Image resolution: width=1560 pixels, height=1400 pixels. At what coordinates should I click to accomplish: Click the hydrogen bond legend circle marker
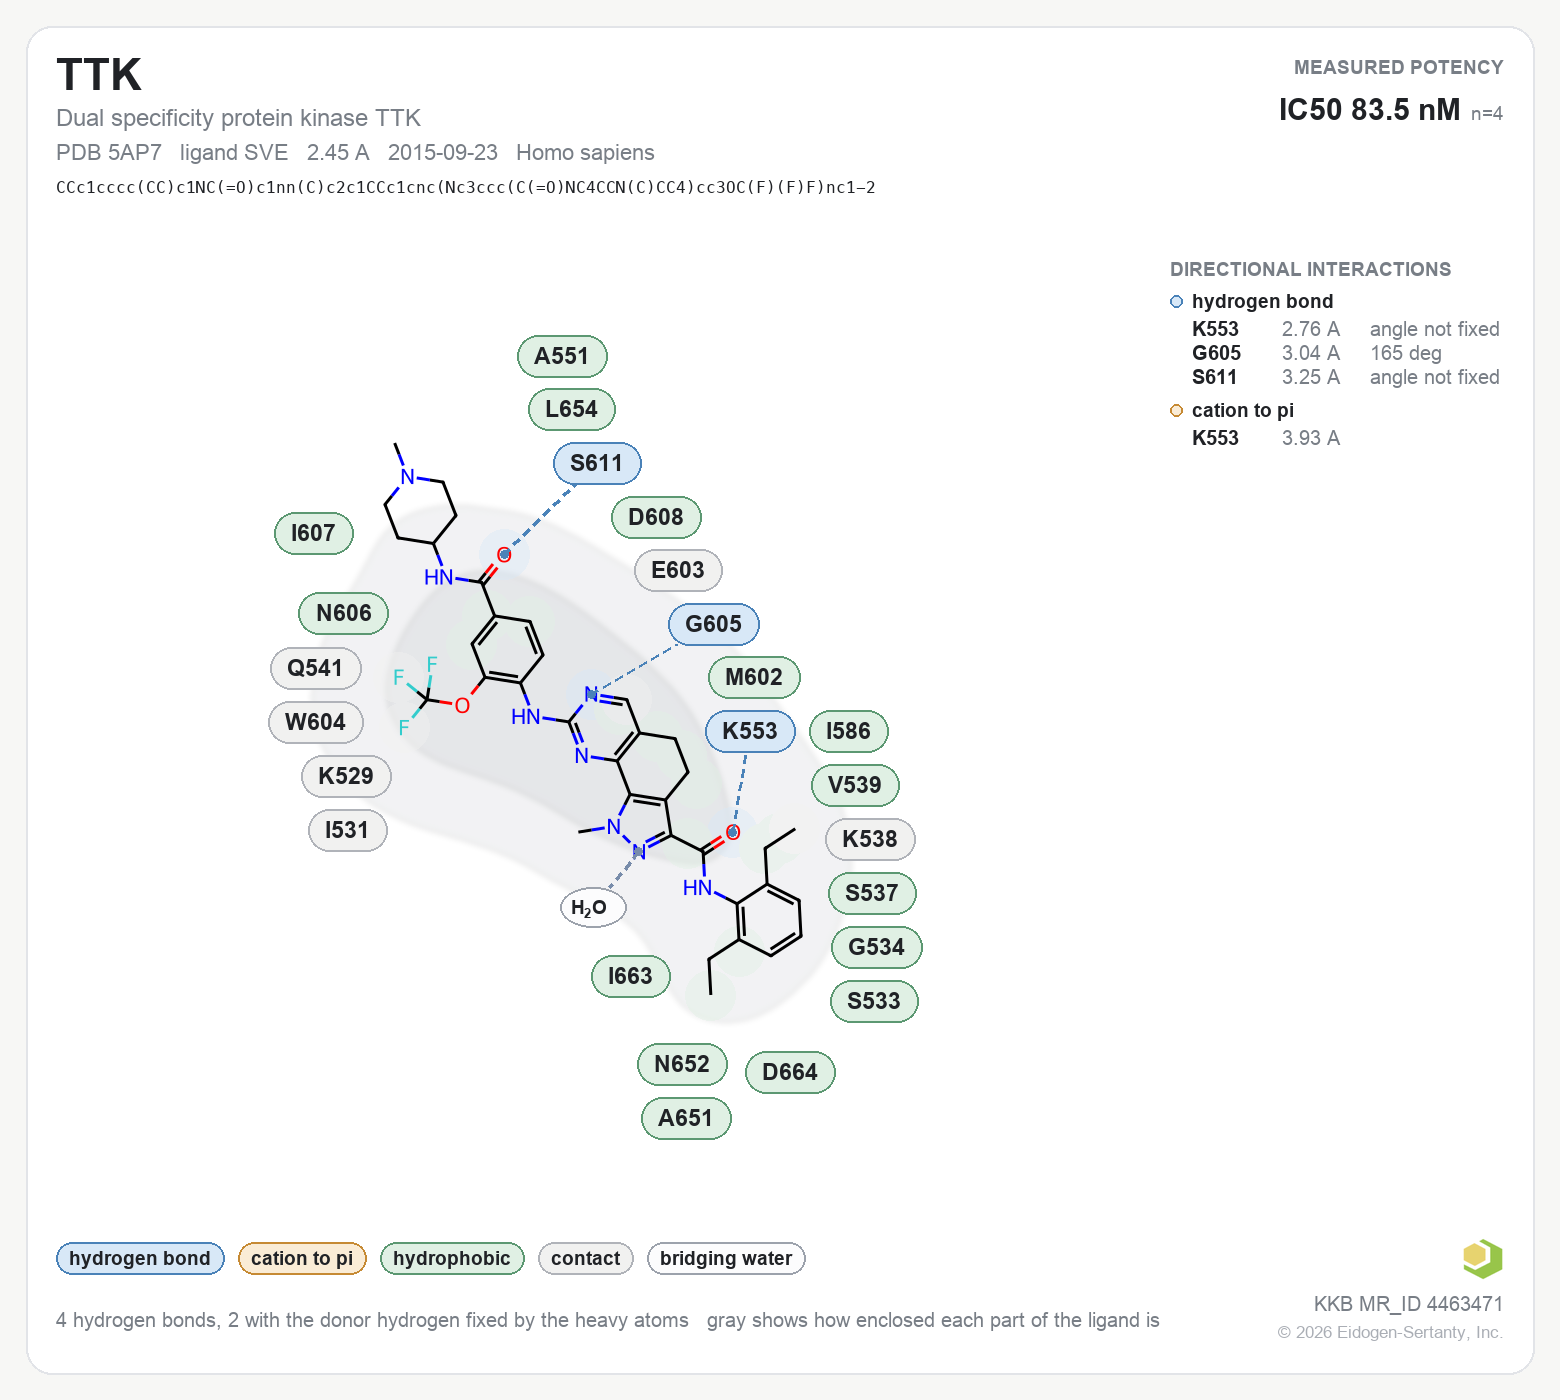coord(1176,302)
